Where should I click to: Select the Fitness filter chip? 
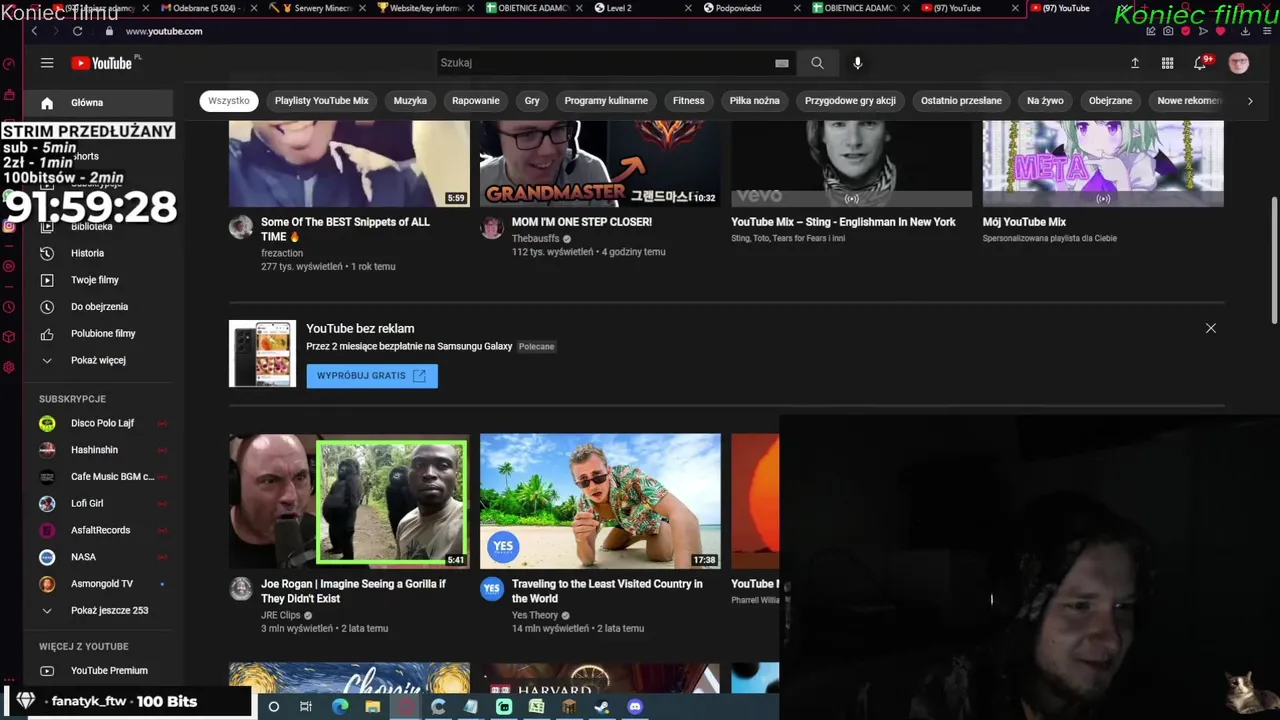pyautogui.click(x=689, y=101)
